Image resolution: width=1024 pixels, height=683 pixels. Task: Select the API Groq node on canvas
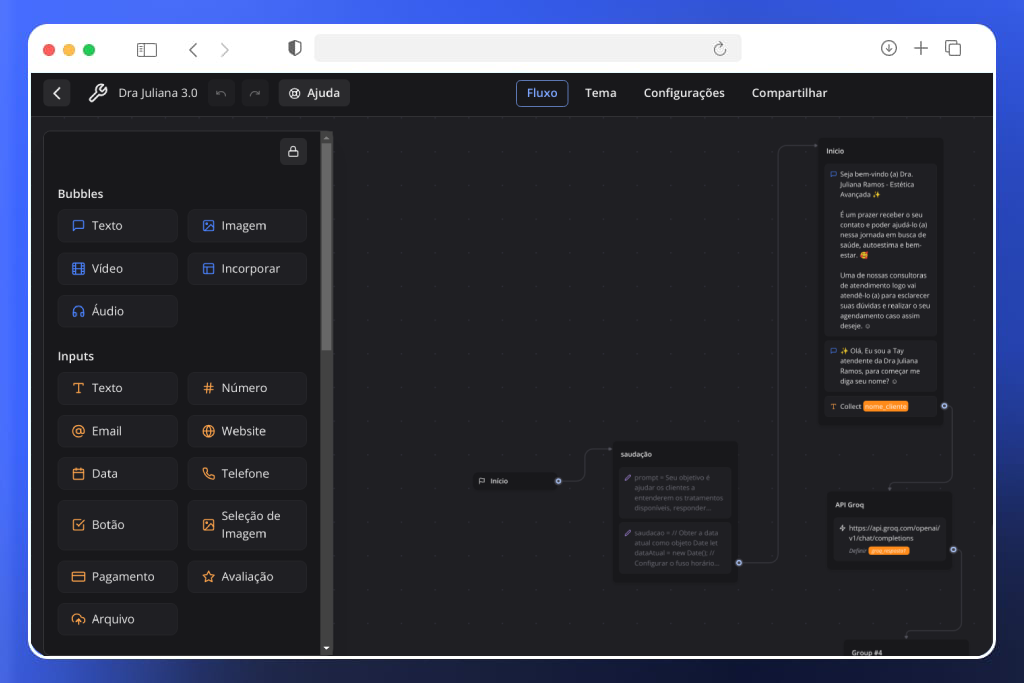point(849,505)
